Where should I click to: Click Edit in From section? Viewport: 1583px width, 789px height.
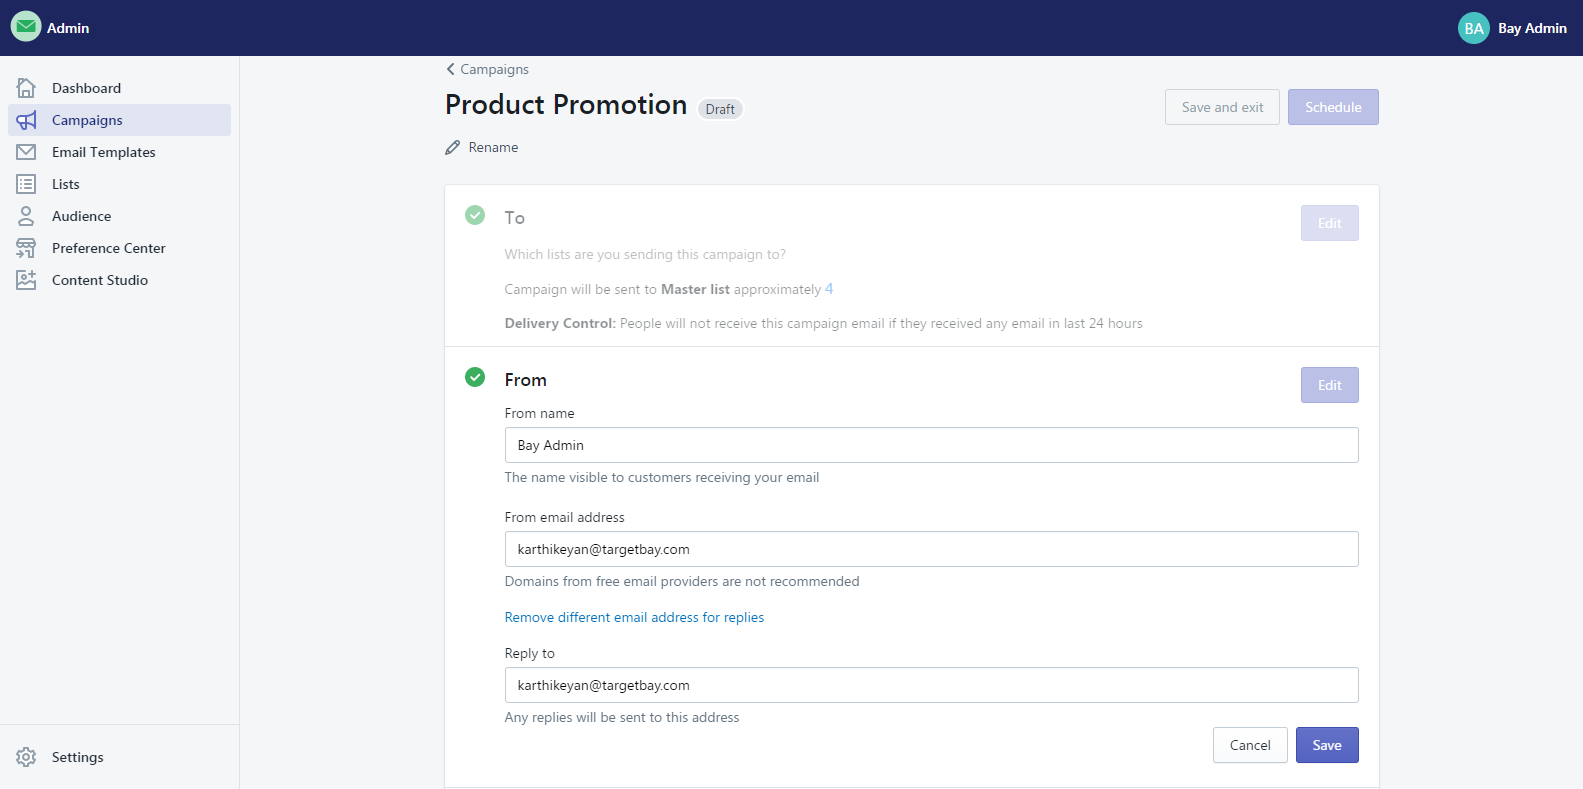coord(1329,385)
